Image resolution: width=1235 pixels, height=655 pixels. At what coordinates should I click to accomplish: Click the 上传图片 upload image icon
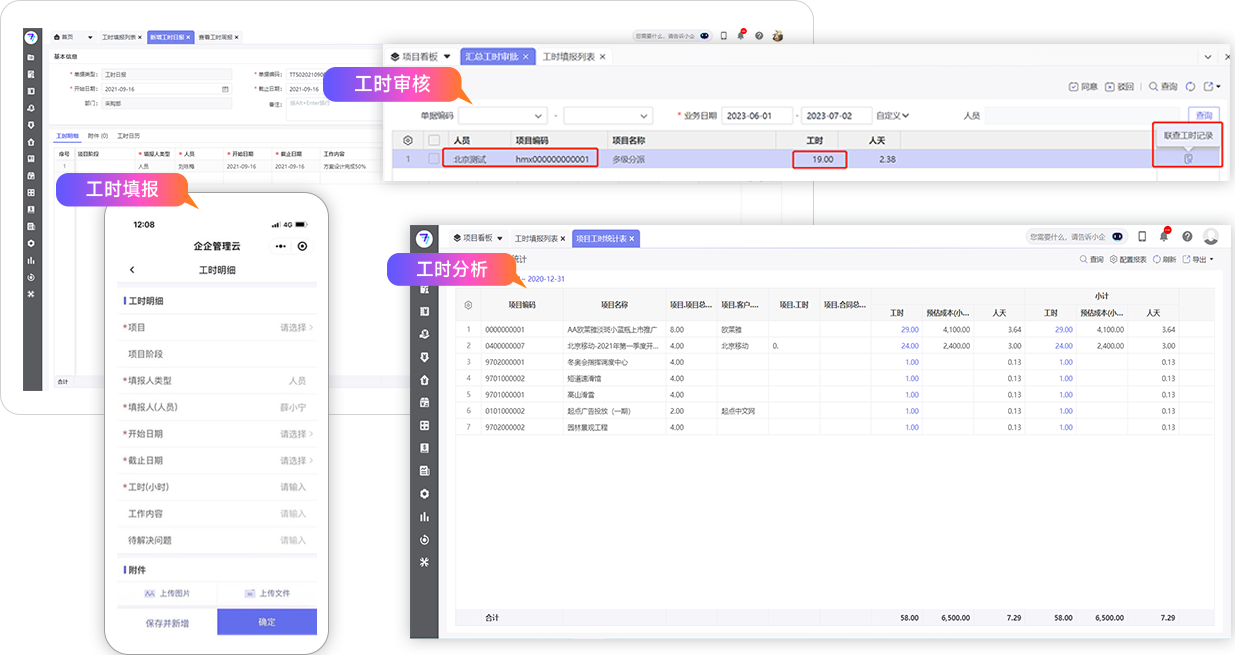click(150, 593)
